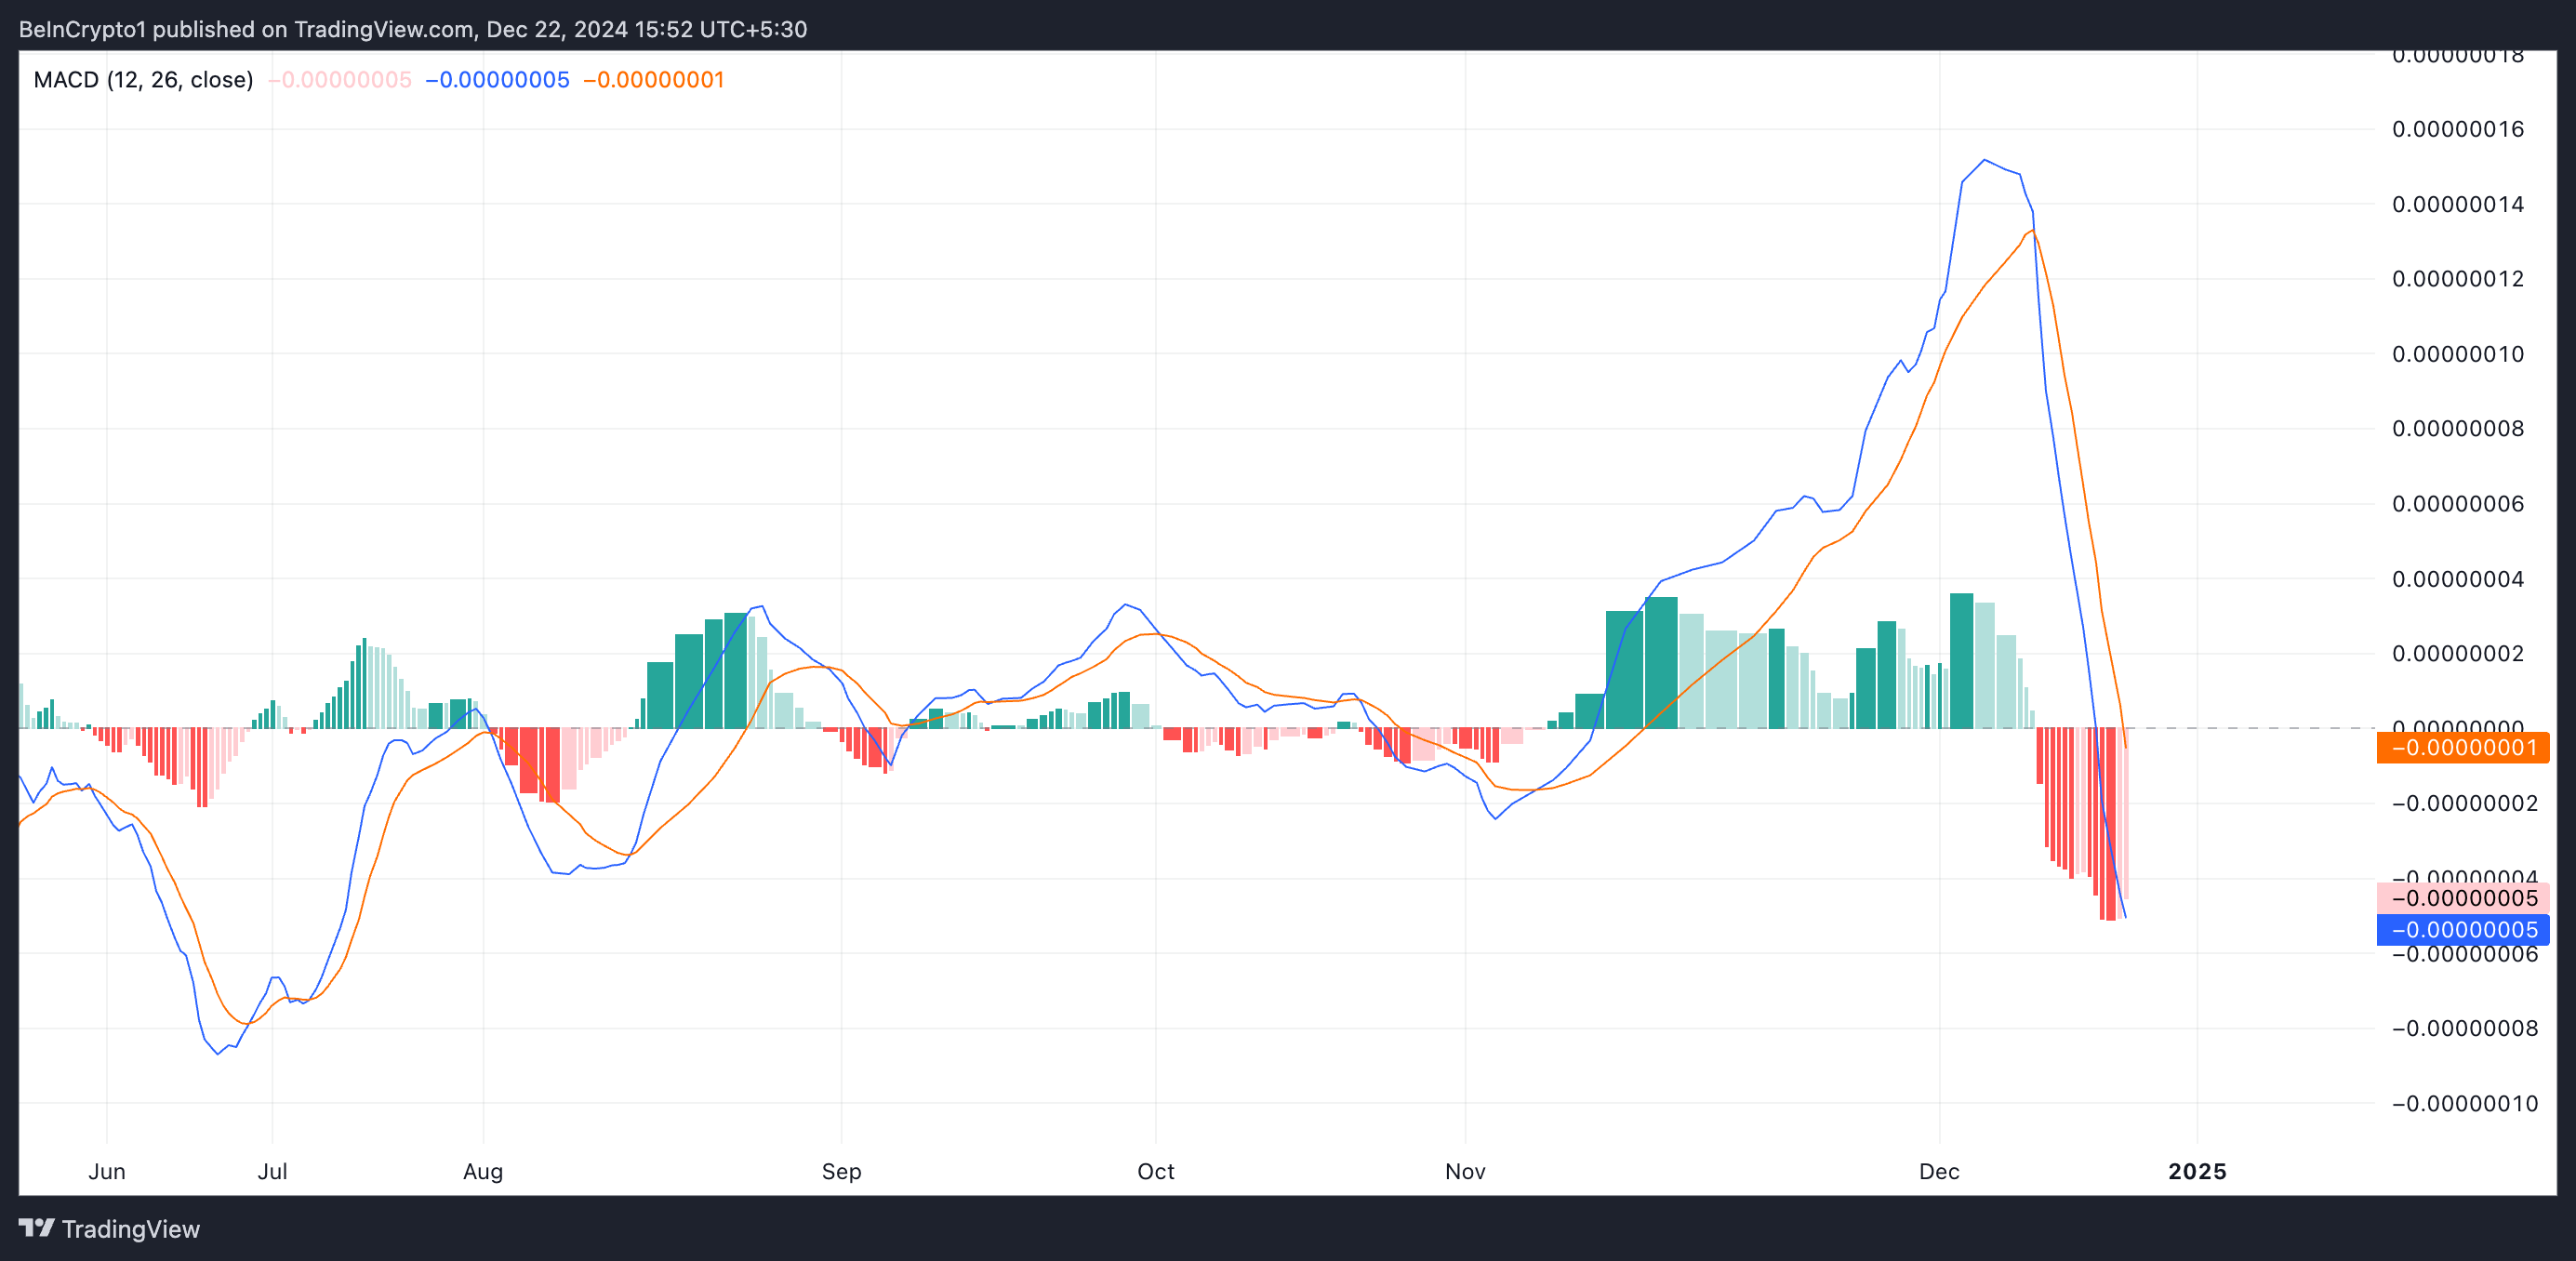Click the pink -0.00000005 price label
The image size is (2576, 1261).
[x=2462, y=898]
